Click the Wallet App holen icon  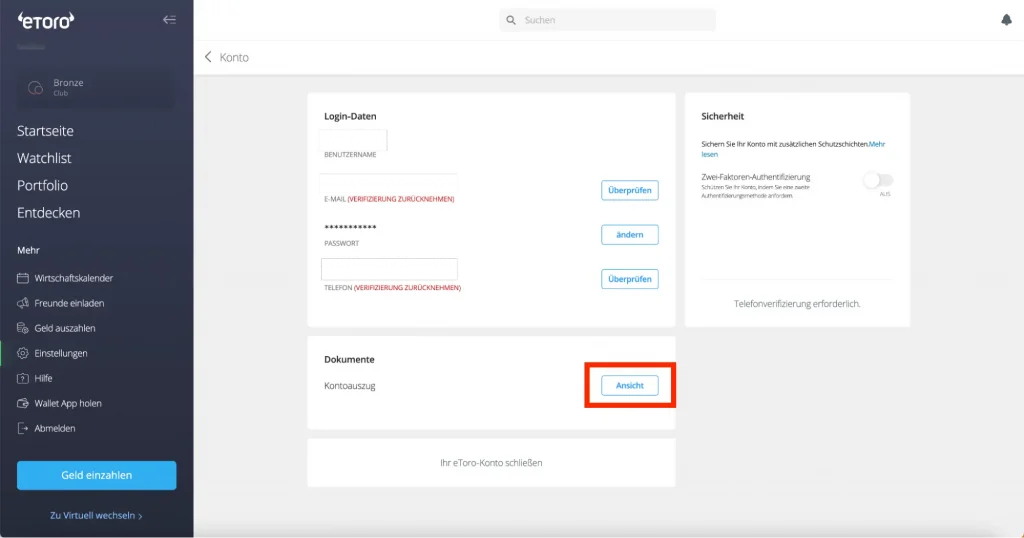[x=24, y=403]
